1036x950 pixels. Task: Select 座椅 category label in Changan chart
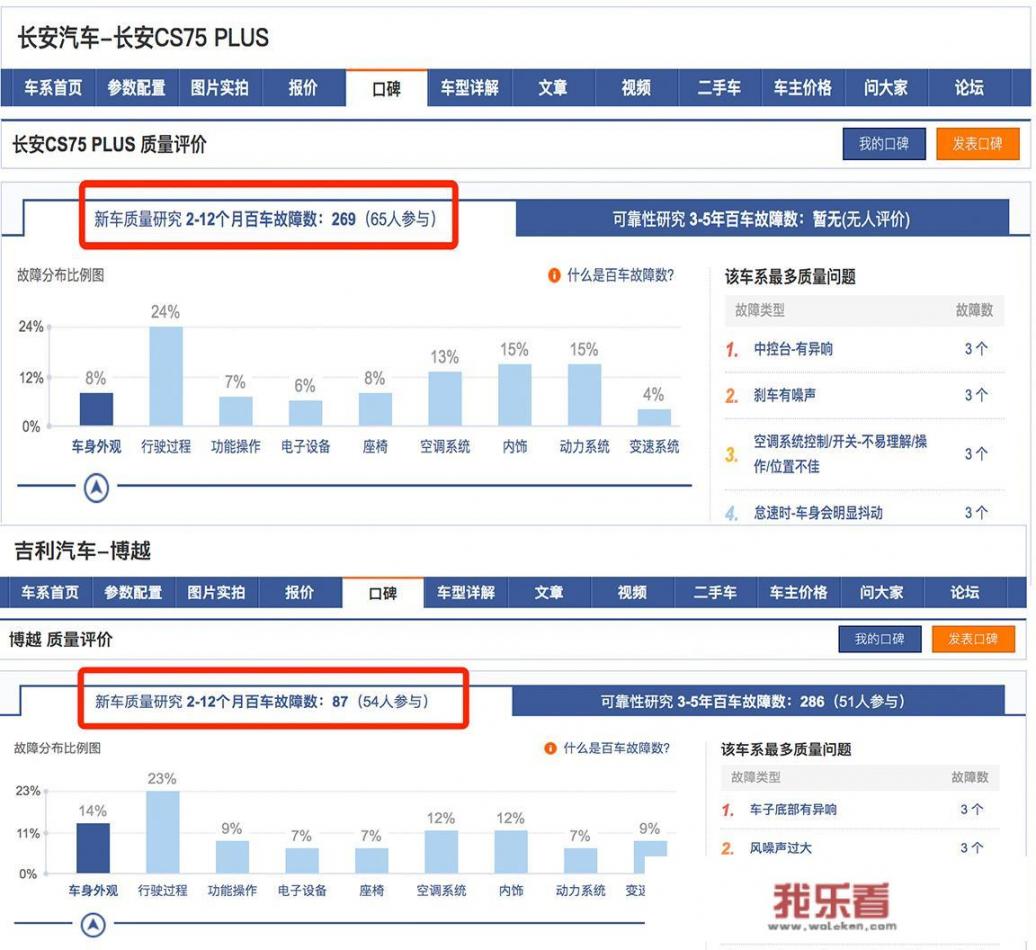[375, 447]
